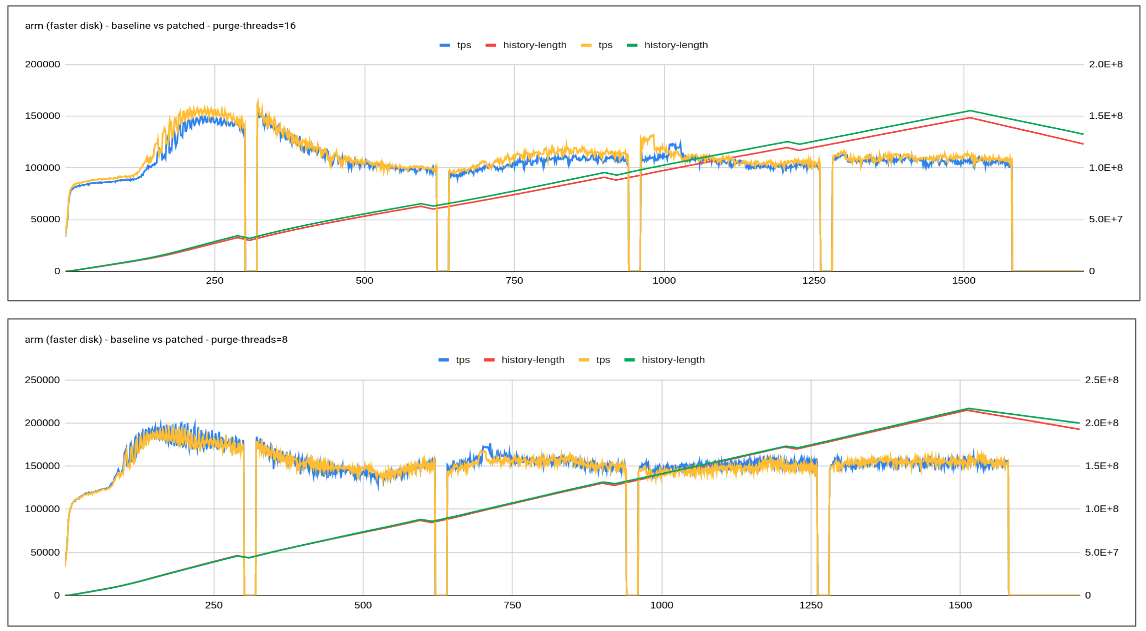Click yellow tps legend swatch in purge-threads=8 chart

click(x=584, y=360)
